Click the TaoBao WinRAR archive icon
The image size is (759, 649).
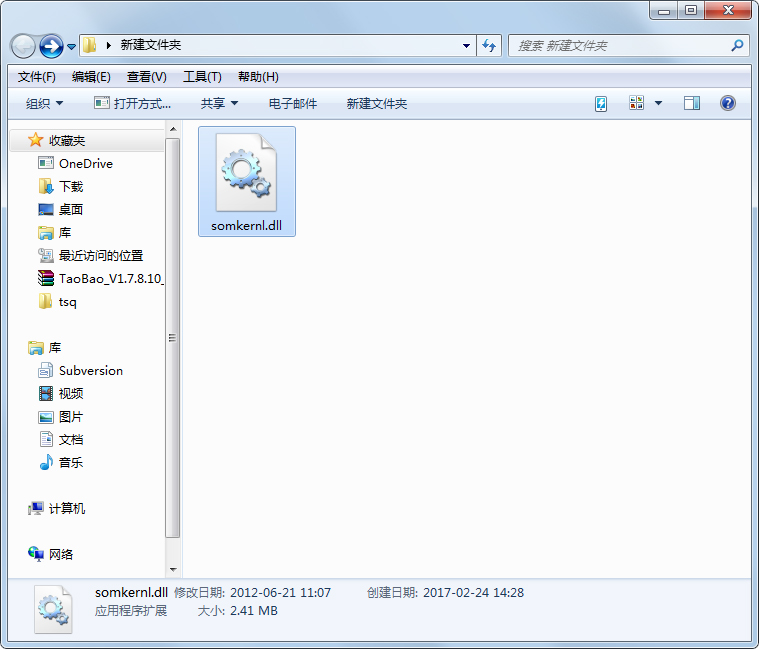click(x=46, y=278)
